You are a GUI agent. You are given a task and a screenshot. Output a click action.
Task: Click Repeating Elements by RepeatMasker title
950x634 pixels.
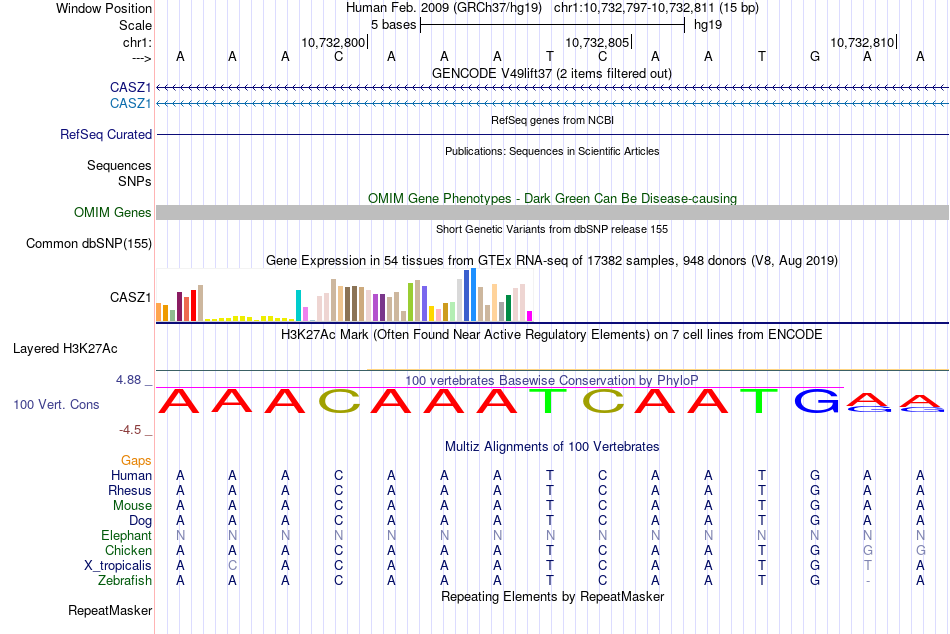coord(552,596)
